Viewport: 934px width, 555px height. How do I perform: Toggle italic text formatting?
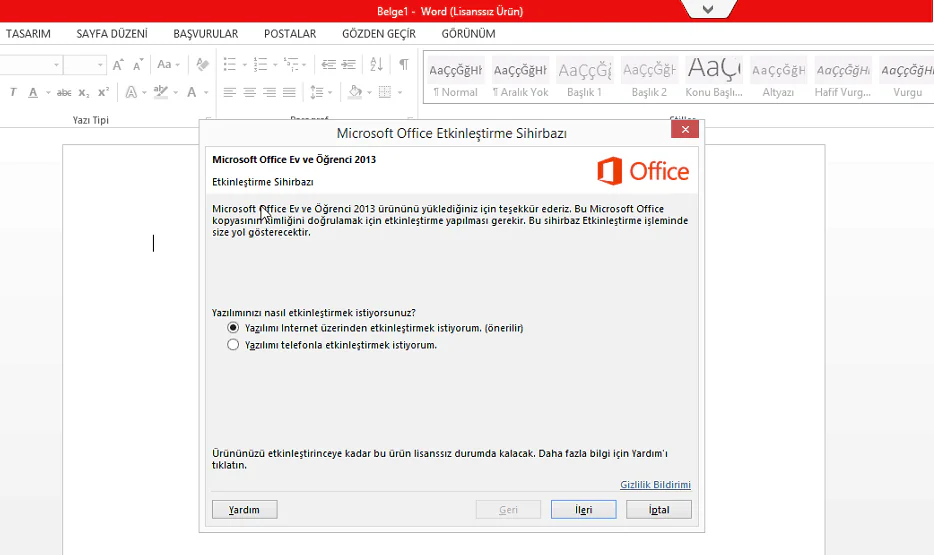coord(13,92)
